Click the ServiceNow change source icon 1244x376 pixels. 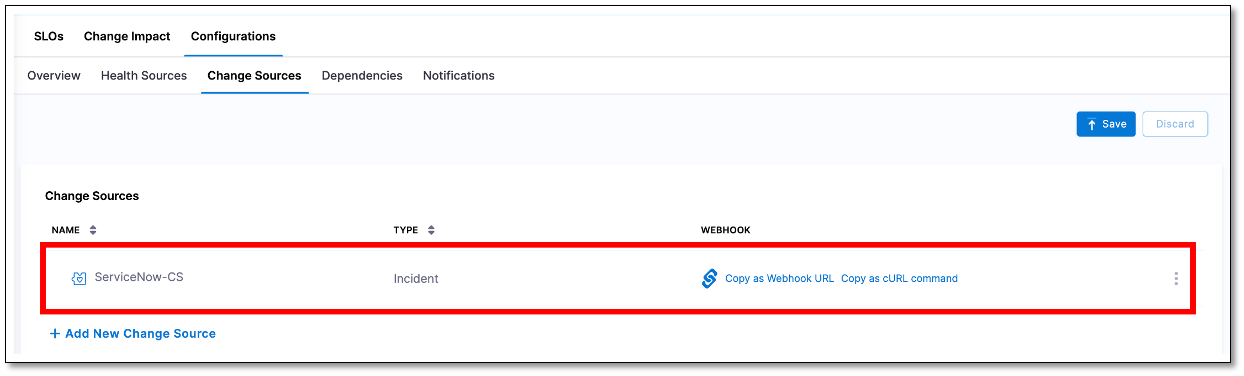[x=79, y=278]
